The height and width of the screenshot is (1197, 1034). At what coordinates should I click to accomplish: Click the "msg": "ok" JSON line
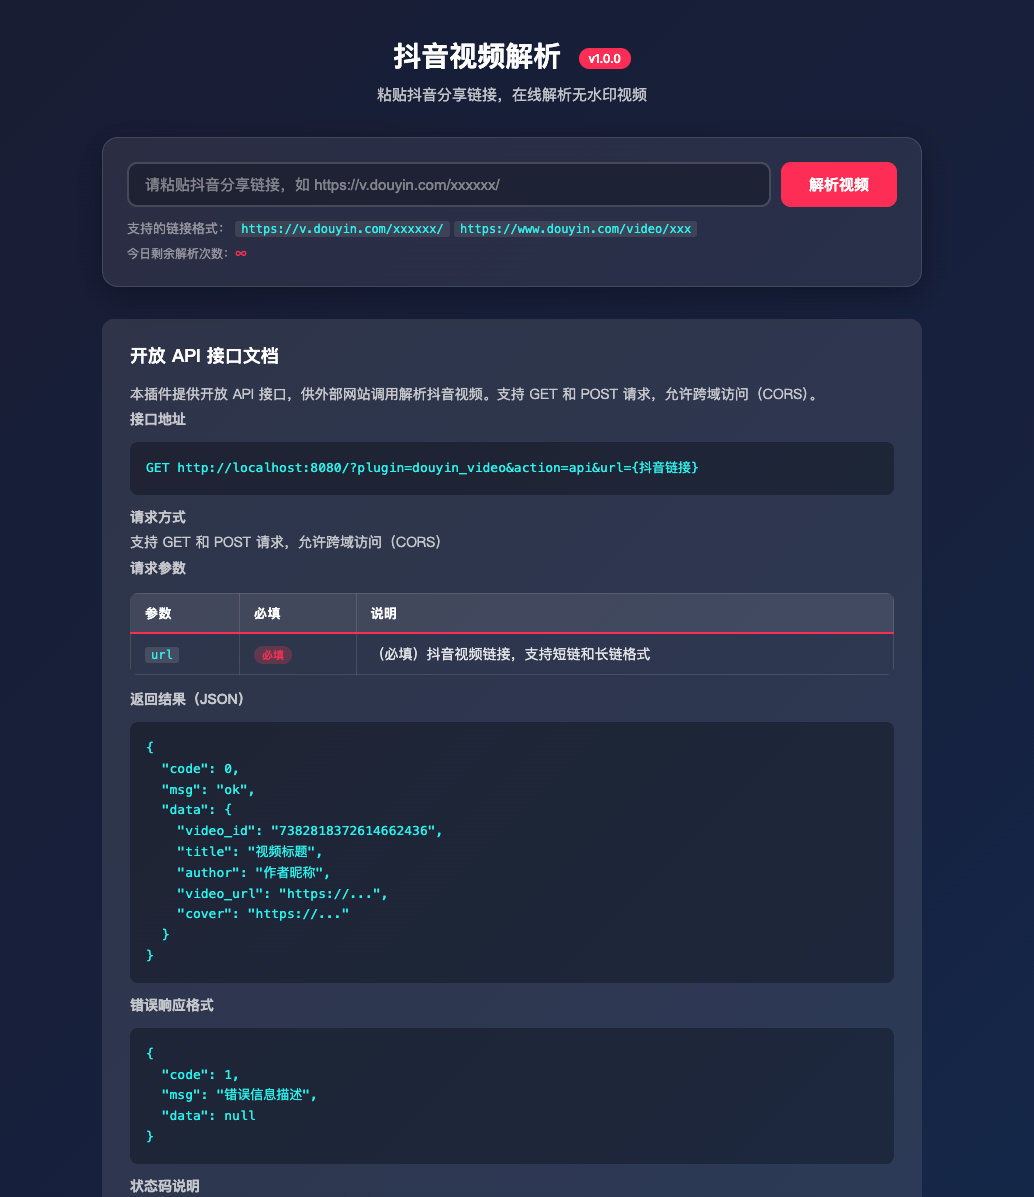(x=208, y=789)
